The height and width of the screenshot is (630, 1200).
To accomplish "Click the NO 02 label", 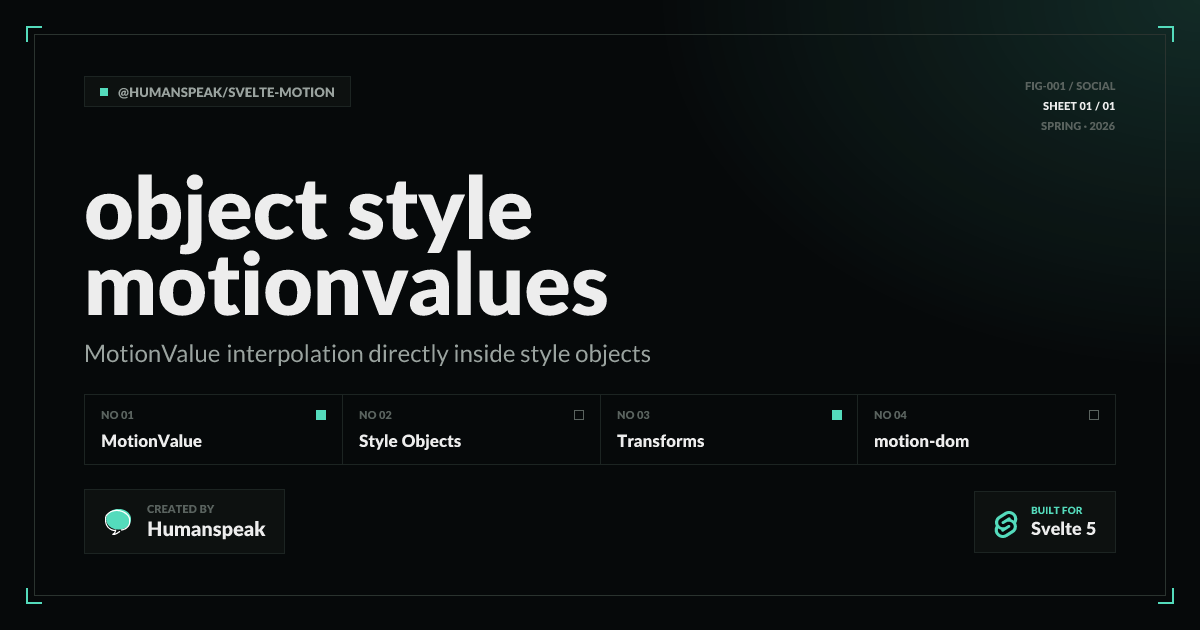I will point(375,415).
